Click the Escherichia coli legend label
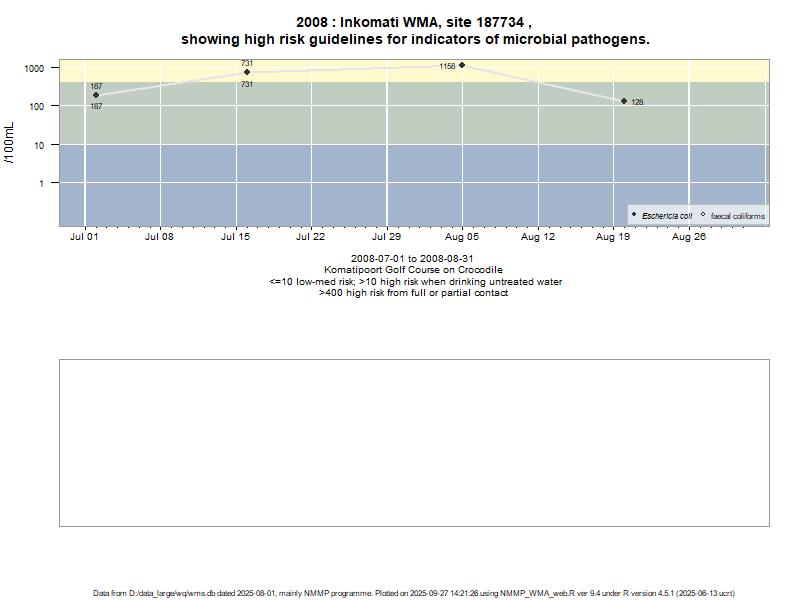Screen dimensions: 800x600 666,216
